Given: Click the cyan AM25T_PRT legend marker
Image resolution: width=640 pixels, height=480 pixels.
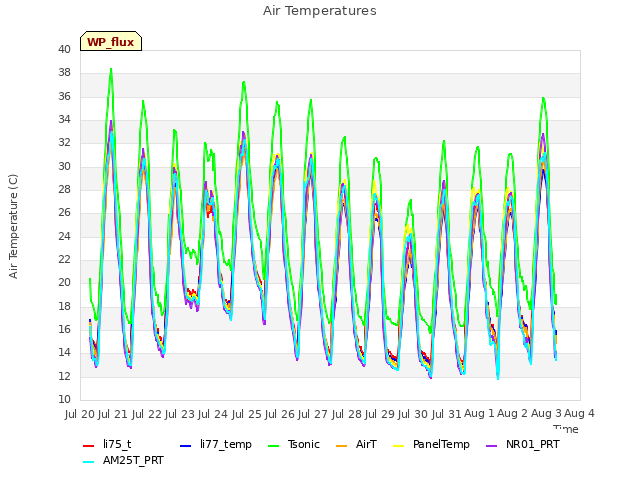Looking at the screenshot, I should pyautogui.click(x=89, y=462).
